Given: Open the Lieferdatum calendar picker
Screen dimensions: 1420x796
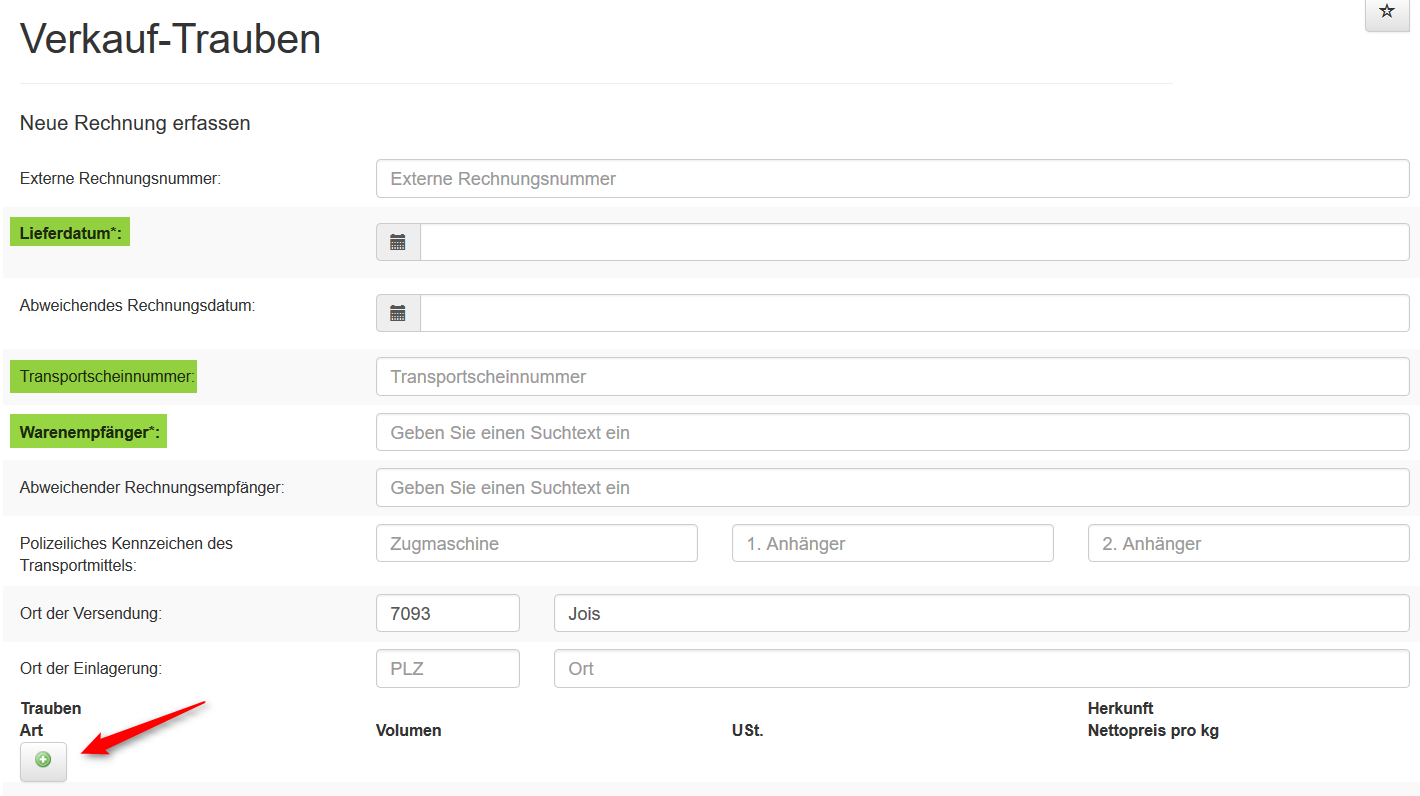Looking at the screenshot, I should tap(398, 242).
